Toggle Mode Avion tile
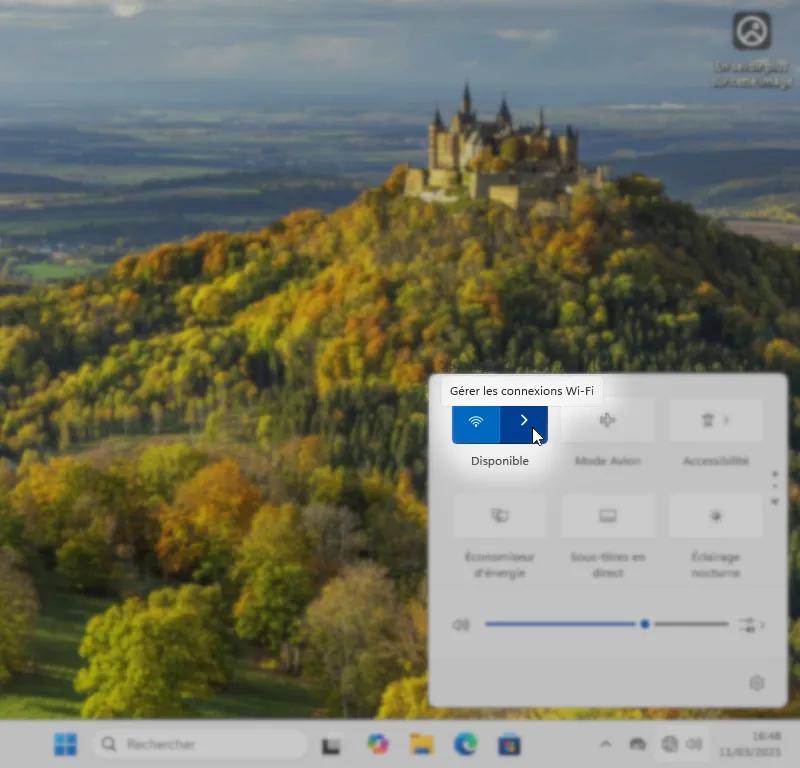Screen dimensions: 800x768 607,421
